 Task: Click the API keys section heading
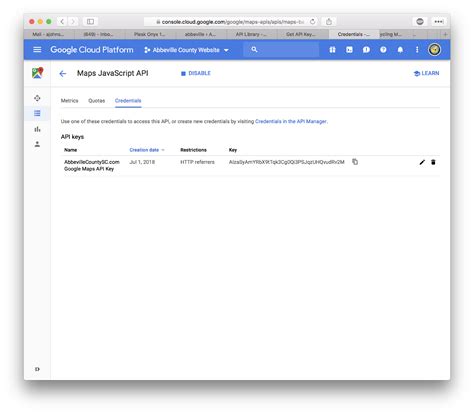[72, 137]
